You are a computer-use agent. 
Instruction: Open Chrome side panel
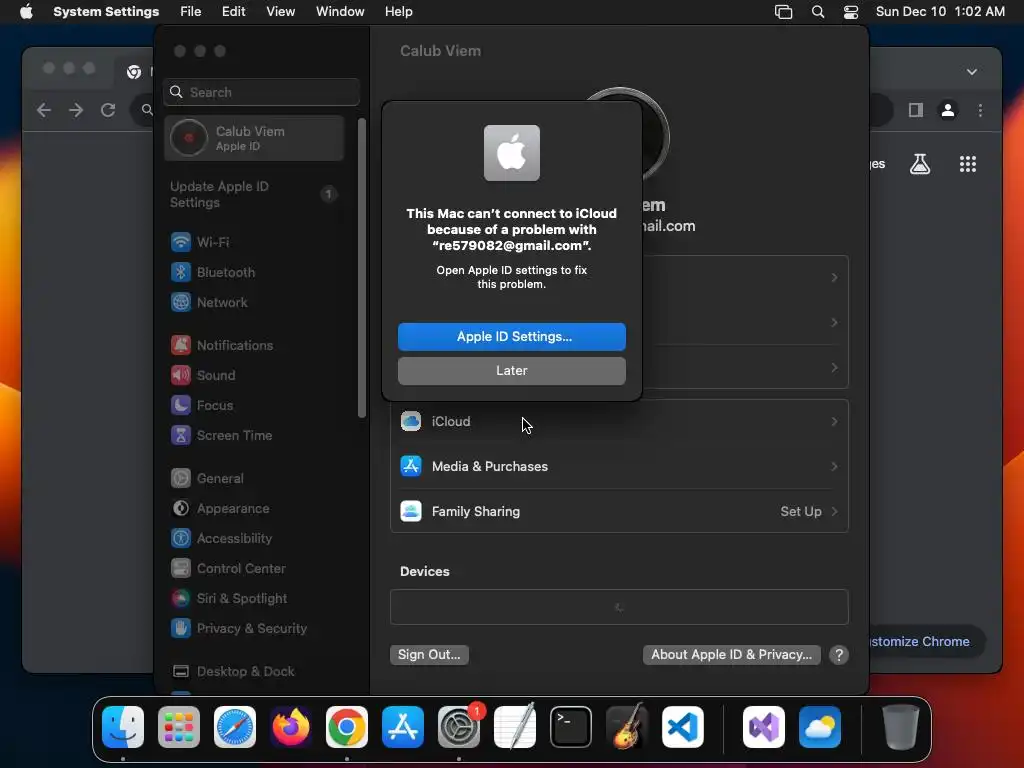click(x=916, y=110)
